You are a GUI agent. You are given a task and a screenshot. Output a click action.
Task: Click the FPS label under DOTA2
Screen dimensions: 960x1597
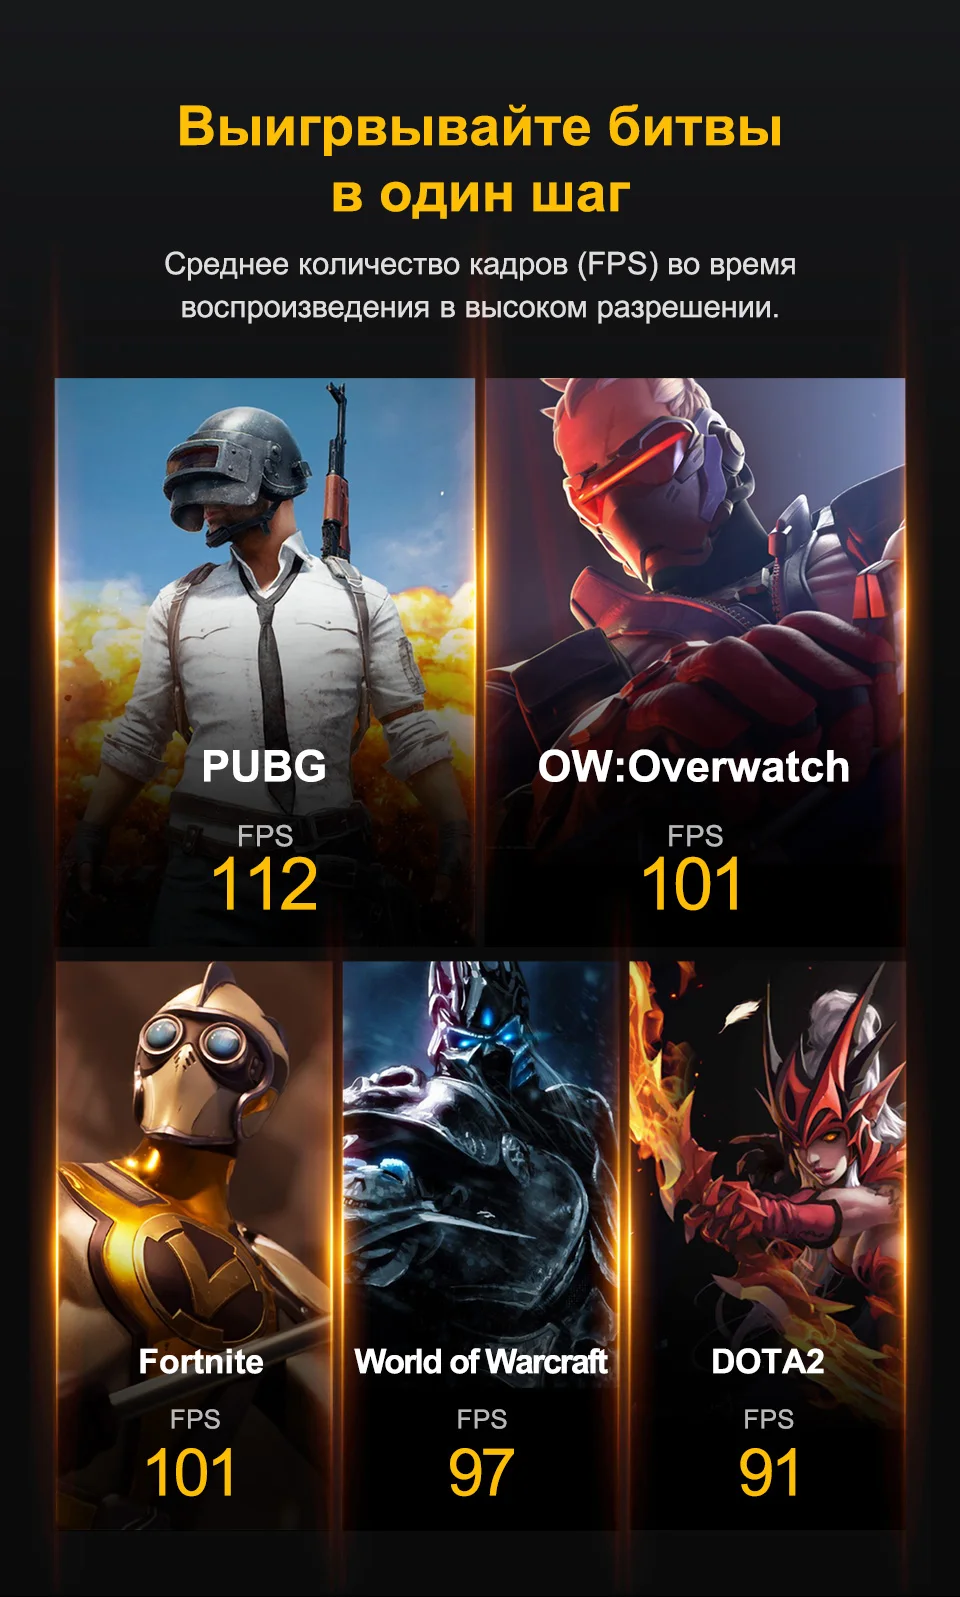tap(768, 1419)
